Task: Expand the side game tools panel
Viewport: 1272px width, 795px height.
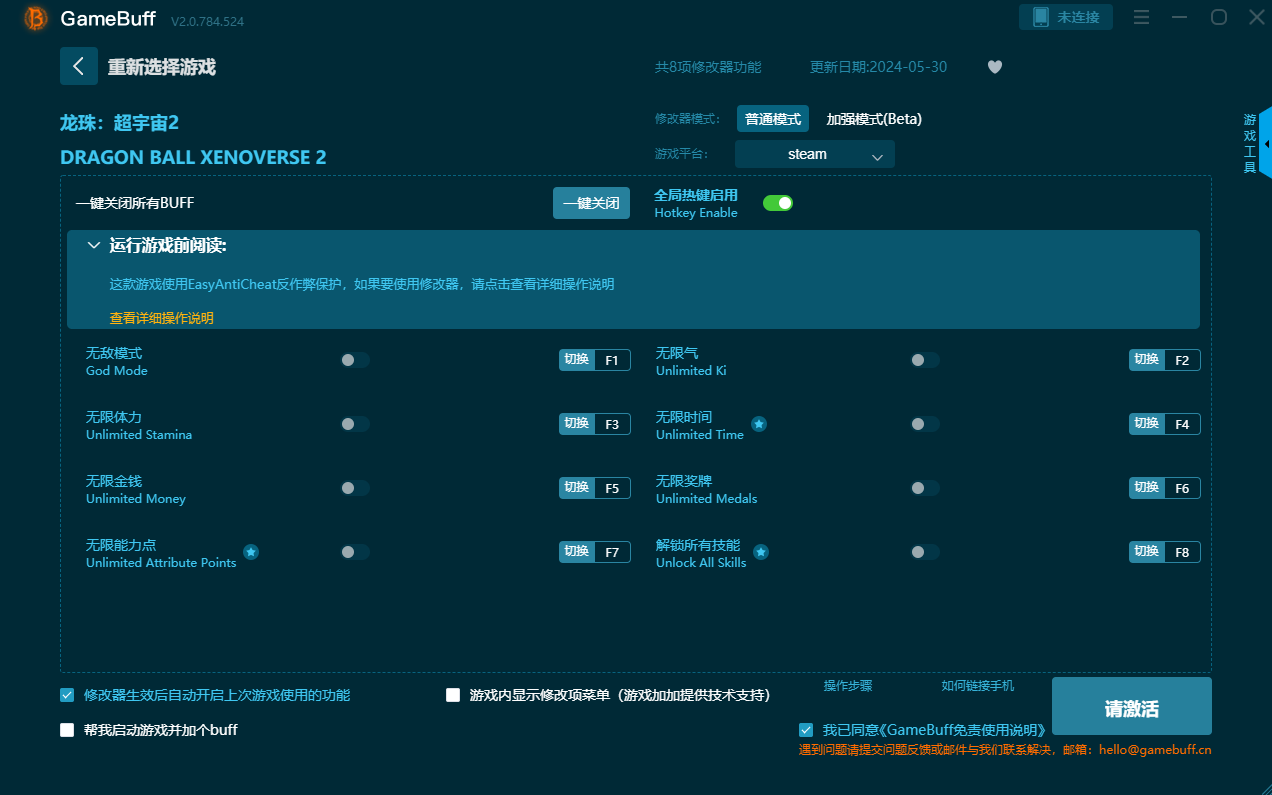Action: point(1264,143)
